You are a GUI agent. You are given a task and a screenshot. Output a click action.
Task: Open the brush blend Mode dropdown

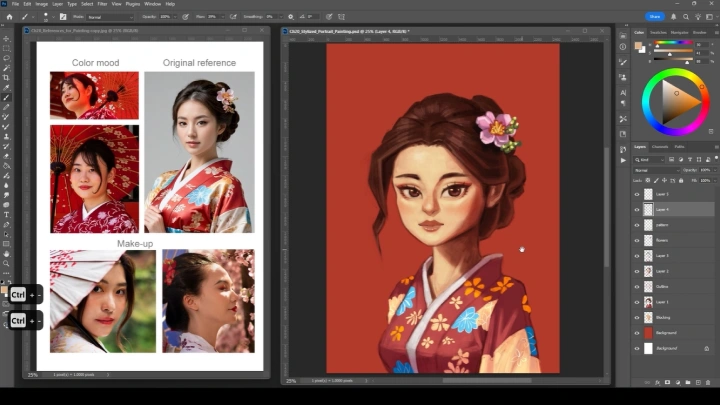click(108, 17)
